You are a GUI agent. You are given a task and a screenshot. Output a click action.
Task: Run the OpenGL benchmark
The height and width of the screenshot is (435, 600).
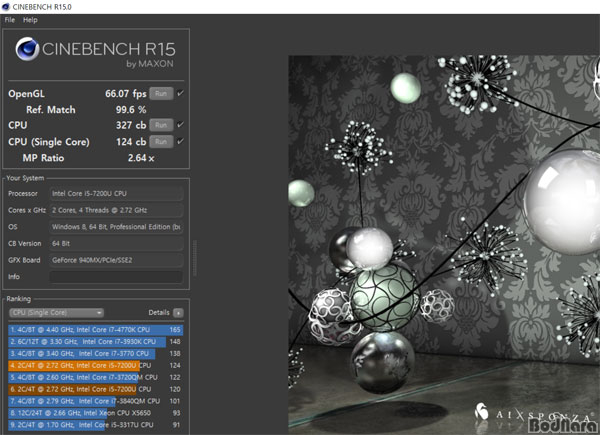point(161,93)
